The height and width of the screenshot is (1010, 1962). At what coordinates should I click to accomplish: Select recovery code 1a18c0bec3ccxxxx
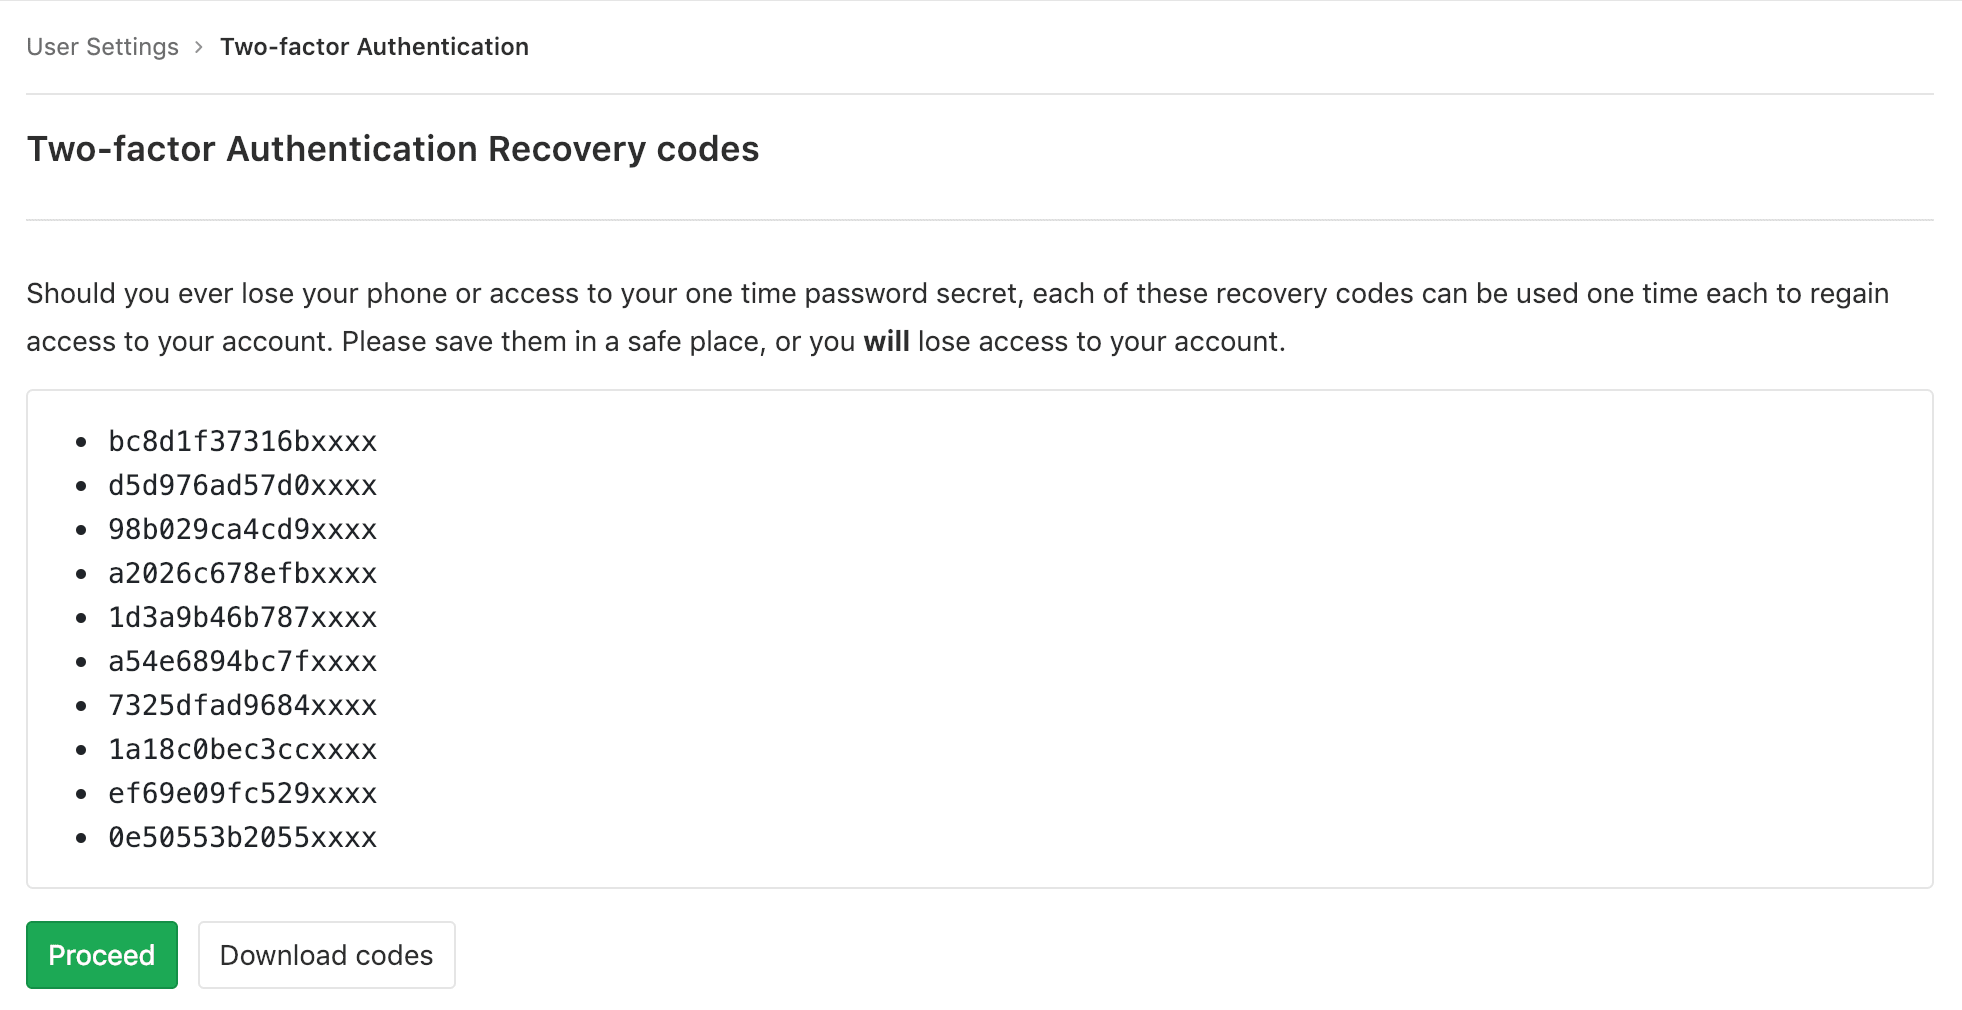tap(243, 749)
